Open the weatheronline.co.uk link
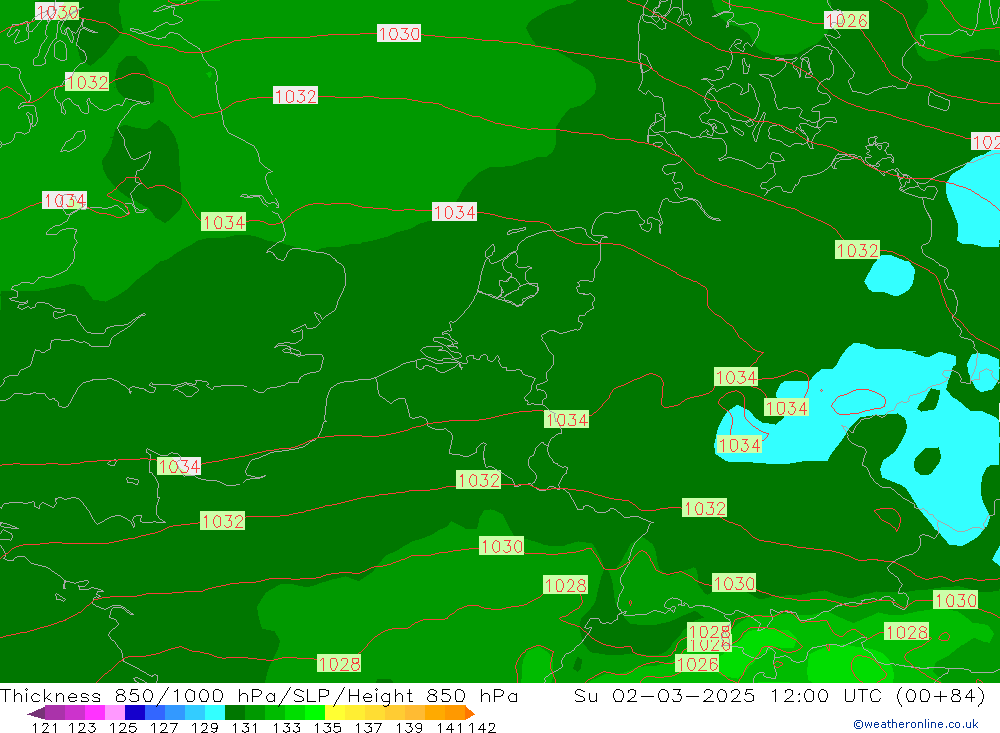Screen dimensions: 1000x733 pyautogui.click(x=916, y=724)
